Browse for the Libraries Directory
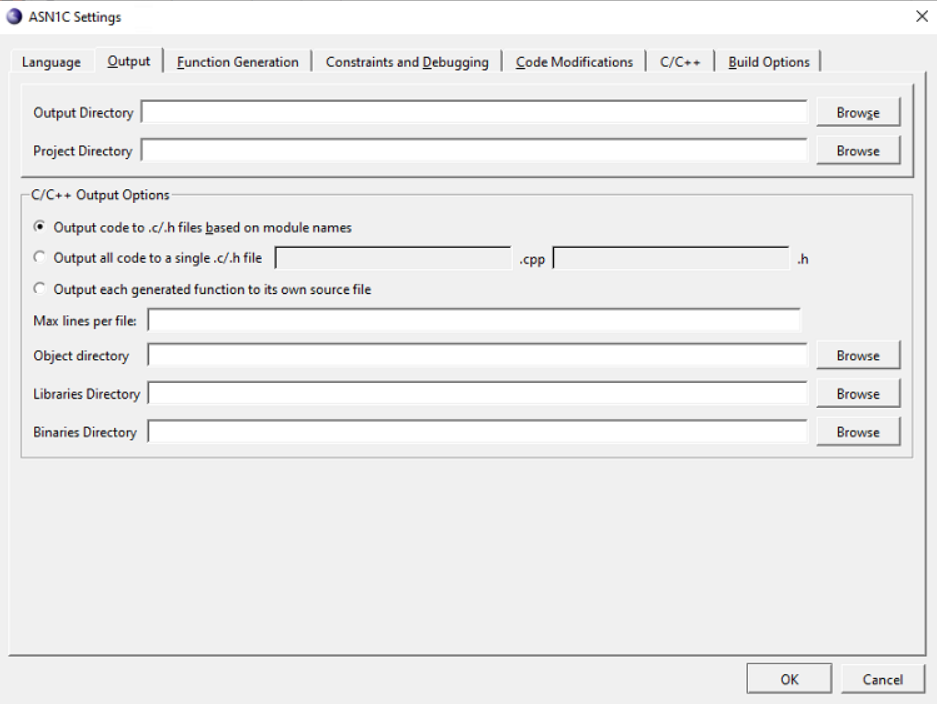 858,394
